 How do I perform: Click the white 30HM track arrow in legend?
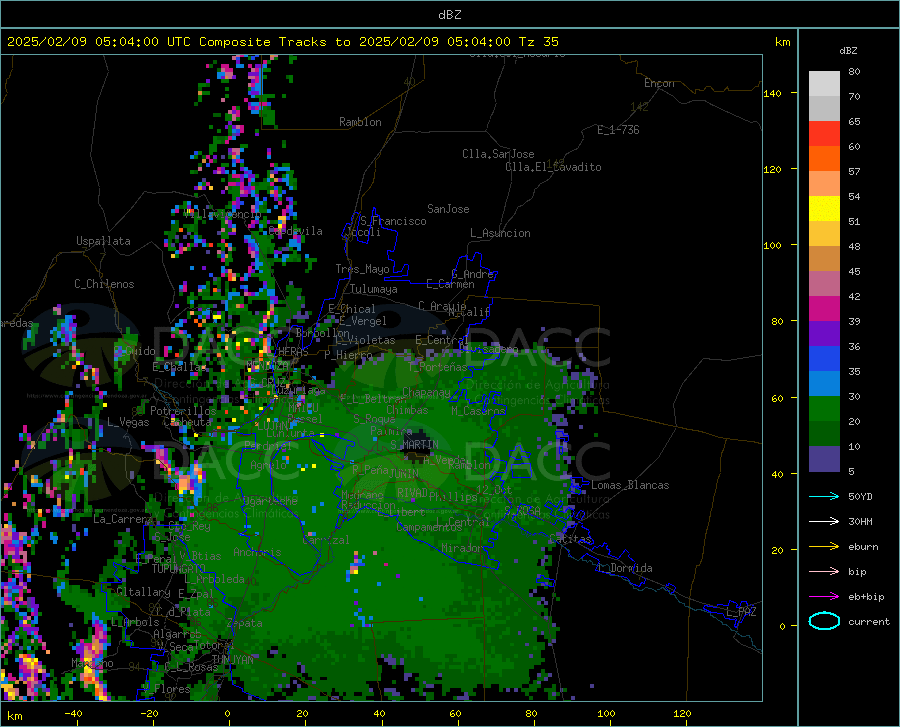click(824, 521)
